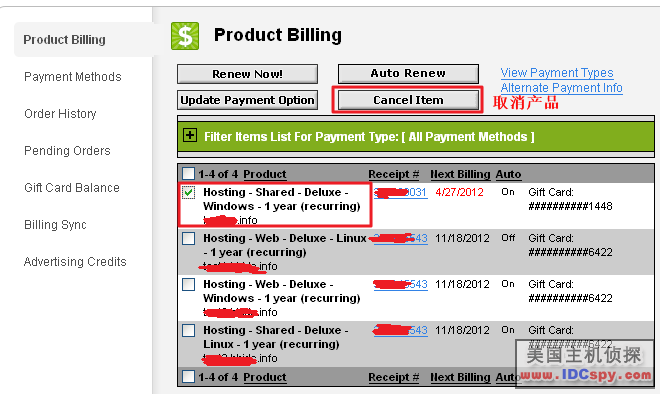The image size is (660, 394).
Task: Click the green dollar Product Billing icon
Action: [185, 36]
